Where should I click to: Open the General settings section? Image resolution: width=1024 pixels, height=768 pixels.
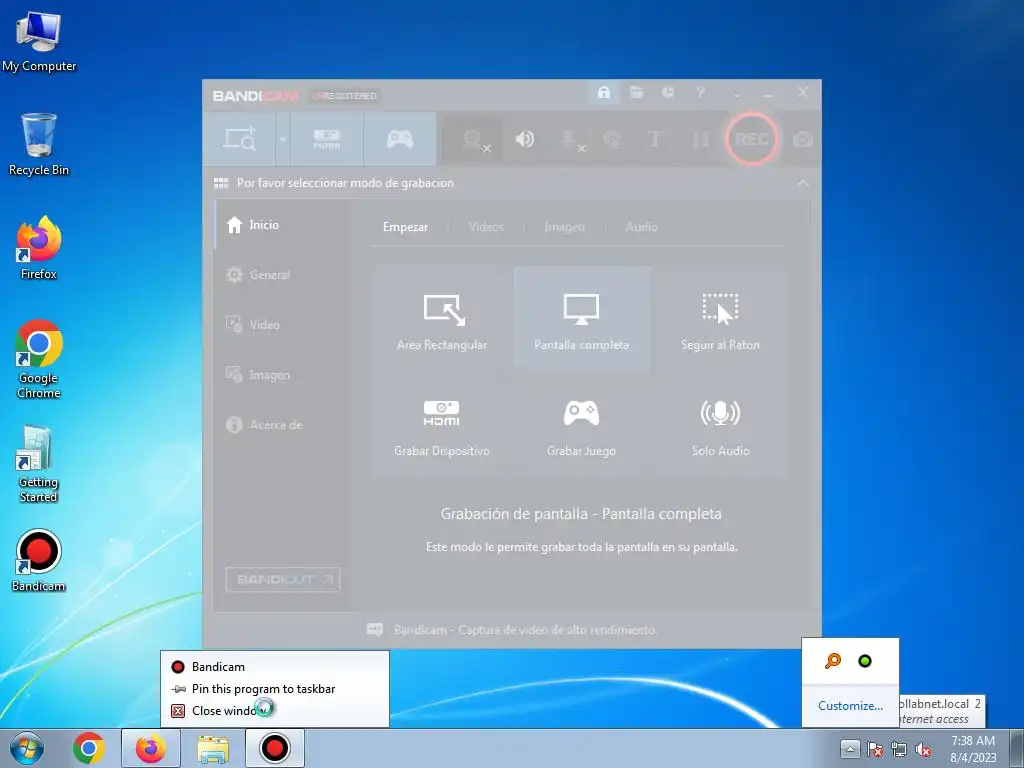click(281, 275)
